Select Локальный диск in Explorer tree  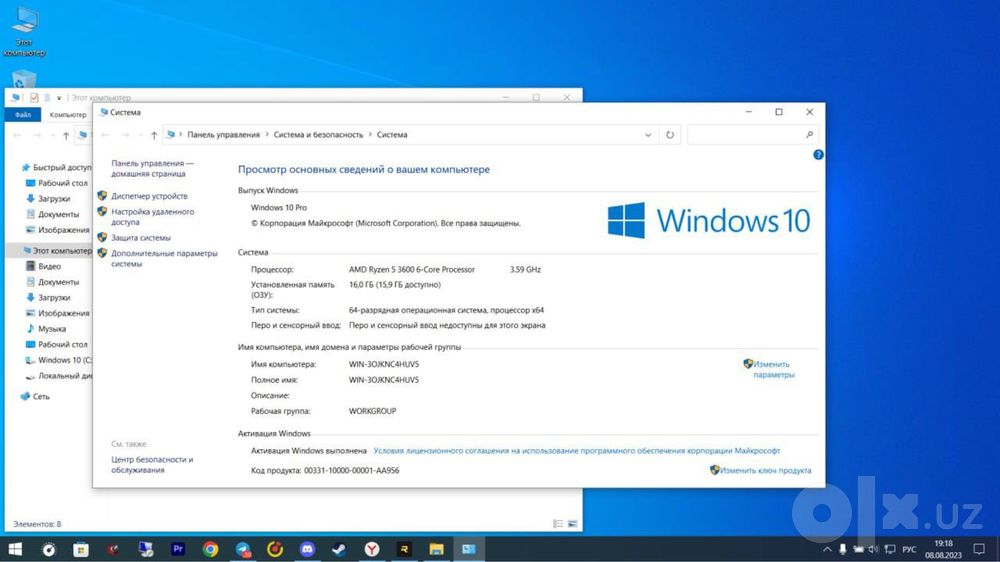[x=65, y=376]
